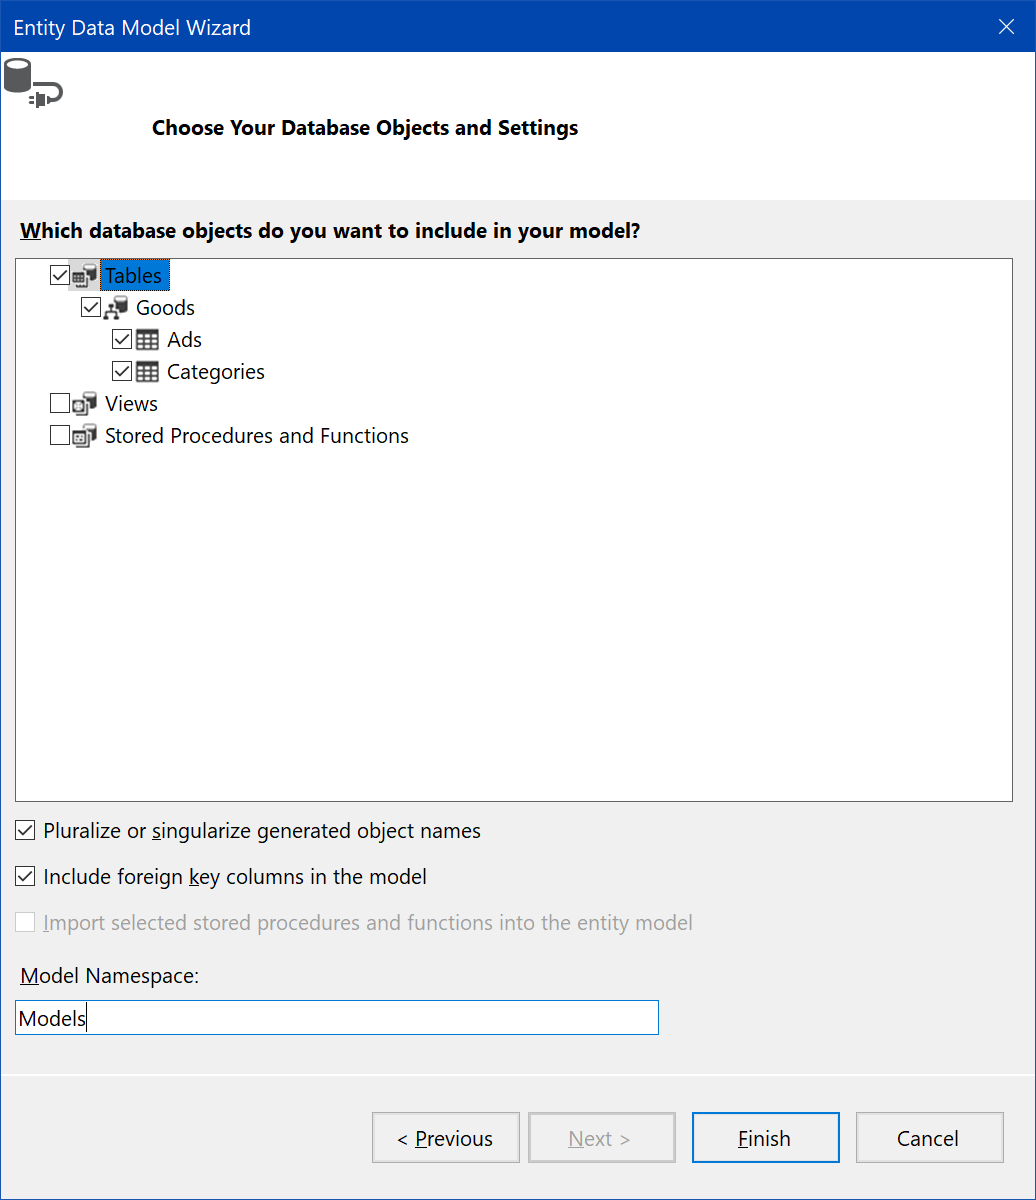
Task: Select the Categories tree item label
Action: [216, 372]
